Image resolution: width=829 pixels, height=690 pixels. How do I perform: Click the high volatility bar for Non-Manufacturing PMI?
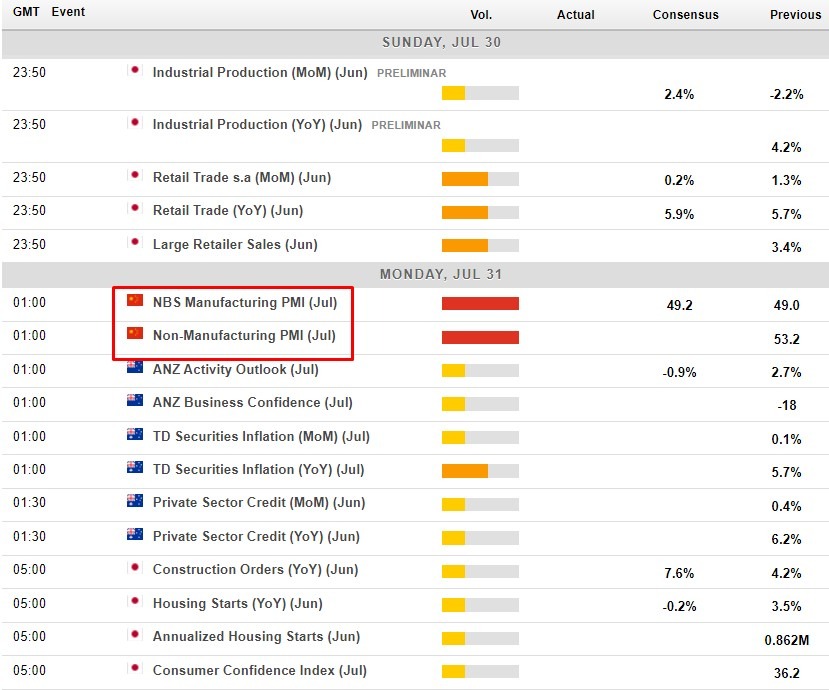pyautogui.click(x=480, y=337)
